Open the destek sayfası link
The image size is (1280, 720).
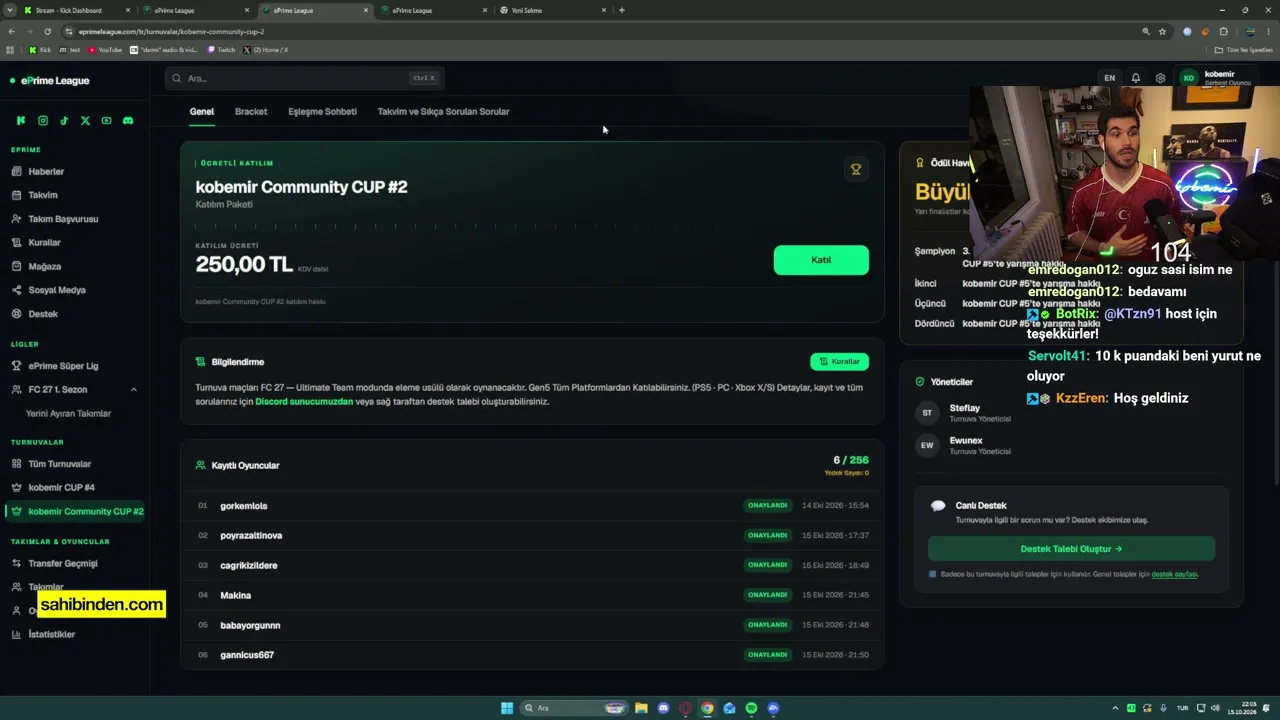(1174, 575)
